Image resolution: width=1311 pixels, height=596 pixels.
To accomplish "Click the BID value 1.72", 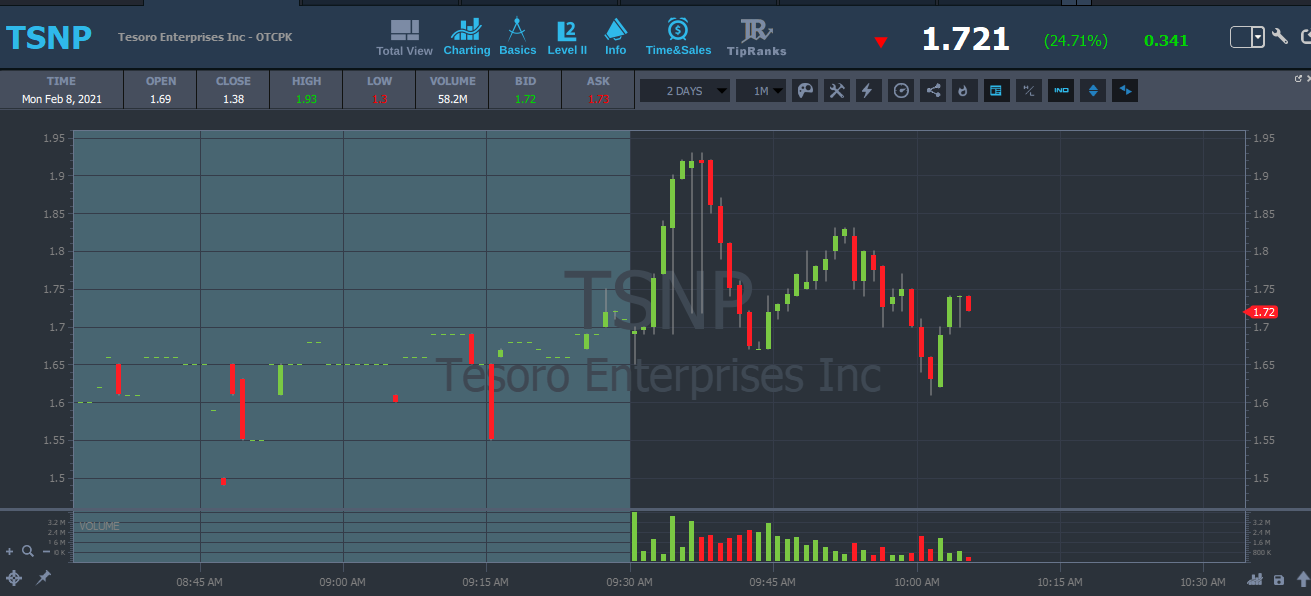I will [526, 99].
